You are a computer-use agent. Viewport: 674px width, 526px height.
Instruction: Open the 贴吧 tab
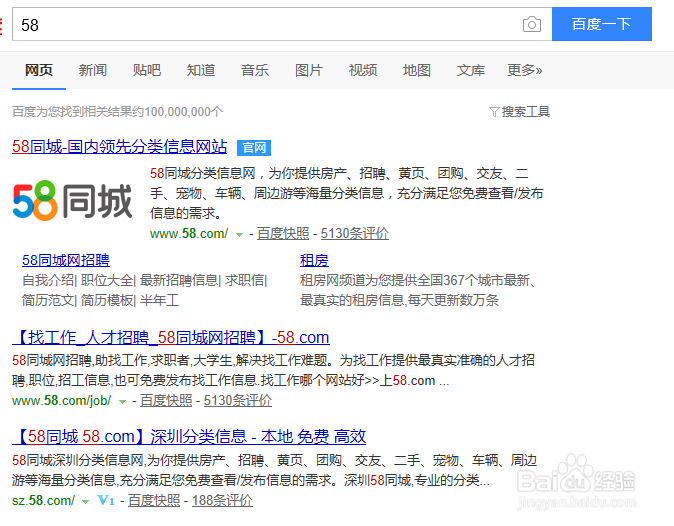pyautogui.click(x=147, y=70)
